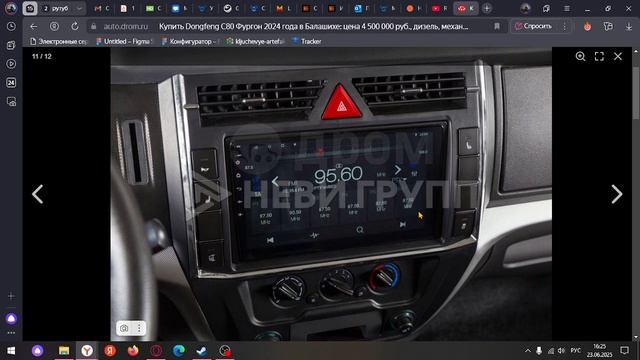640x360 pixels.
Task: Go to the next photo in the gallery
Action: point(617,194)
